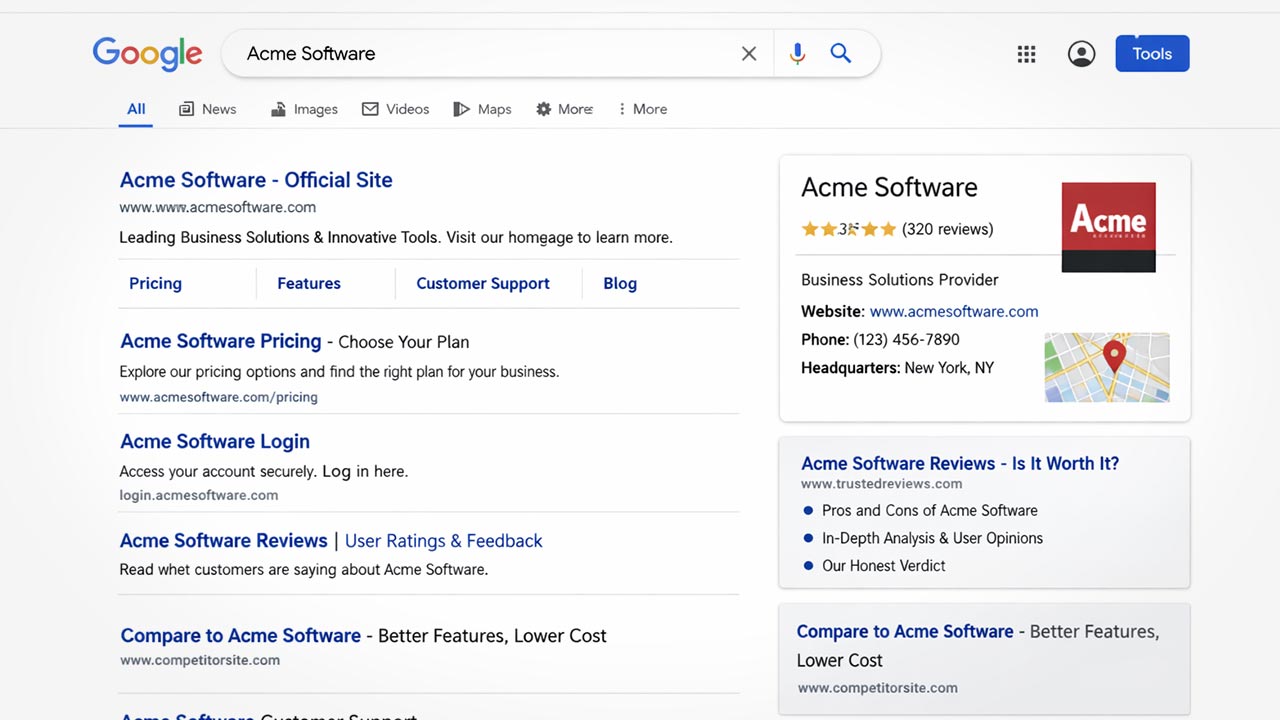
Task: Open the map thumbnail with red pin
Action: click(1107, 367)
